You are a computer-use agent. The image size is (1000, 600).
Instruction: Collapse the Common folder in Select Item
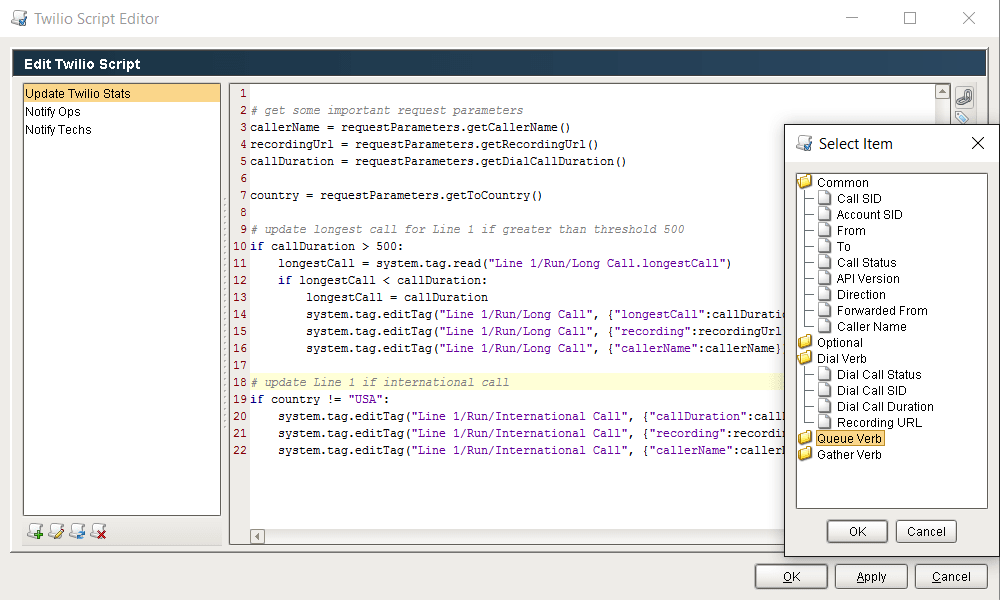(x=805, y=182)
